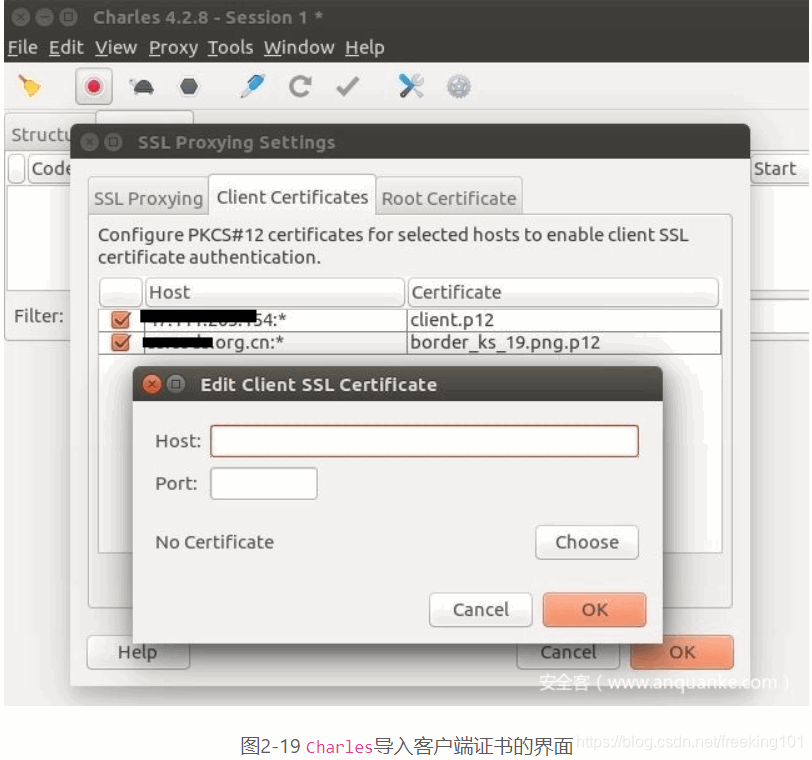Click Cancel in Edit Client SSL Certificate
The width and height of the screenshot is (812, 760).
tap(481, 610)
